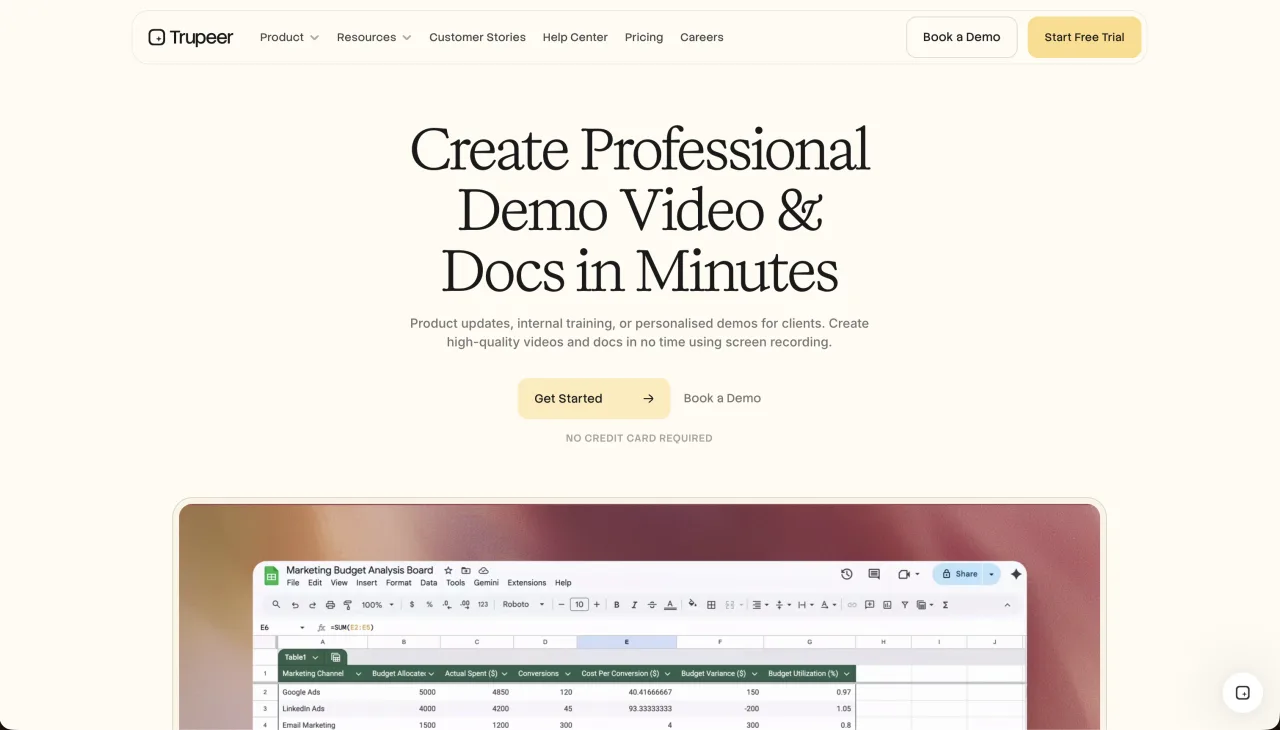The image size is (1280, 730).
Task: Click the font size field showing 10
Action: click(579, 605)
